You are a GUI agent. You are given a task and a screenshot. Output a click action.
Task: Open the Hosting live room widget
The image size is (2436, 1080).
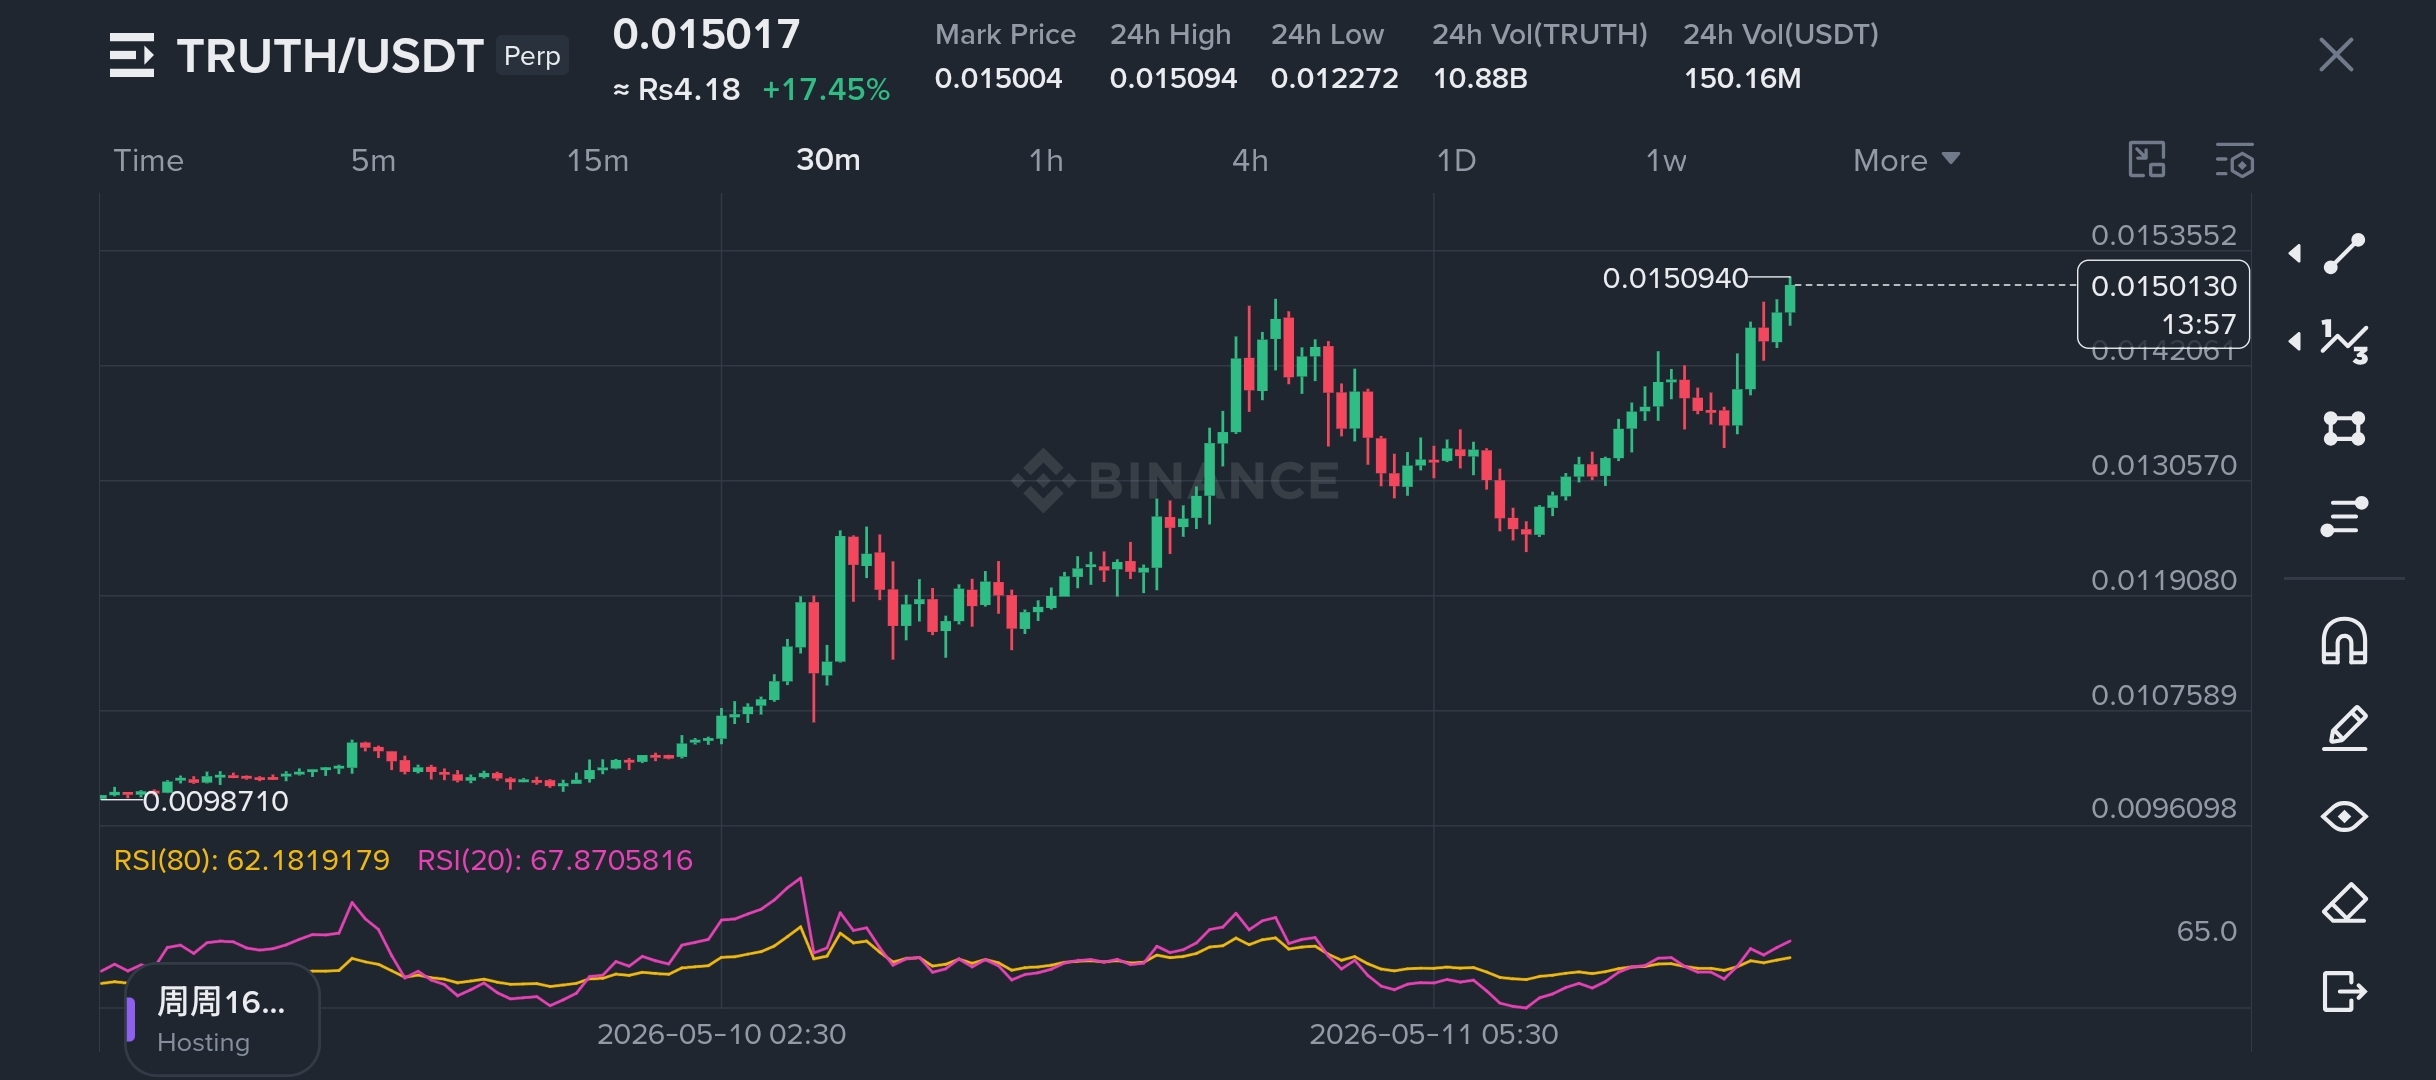coord(222,1020)
